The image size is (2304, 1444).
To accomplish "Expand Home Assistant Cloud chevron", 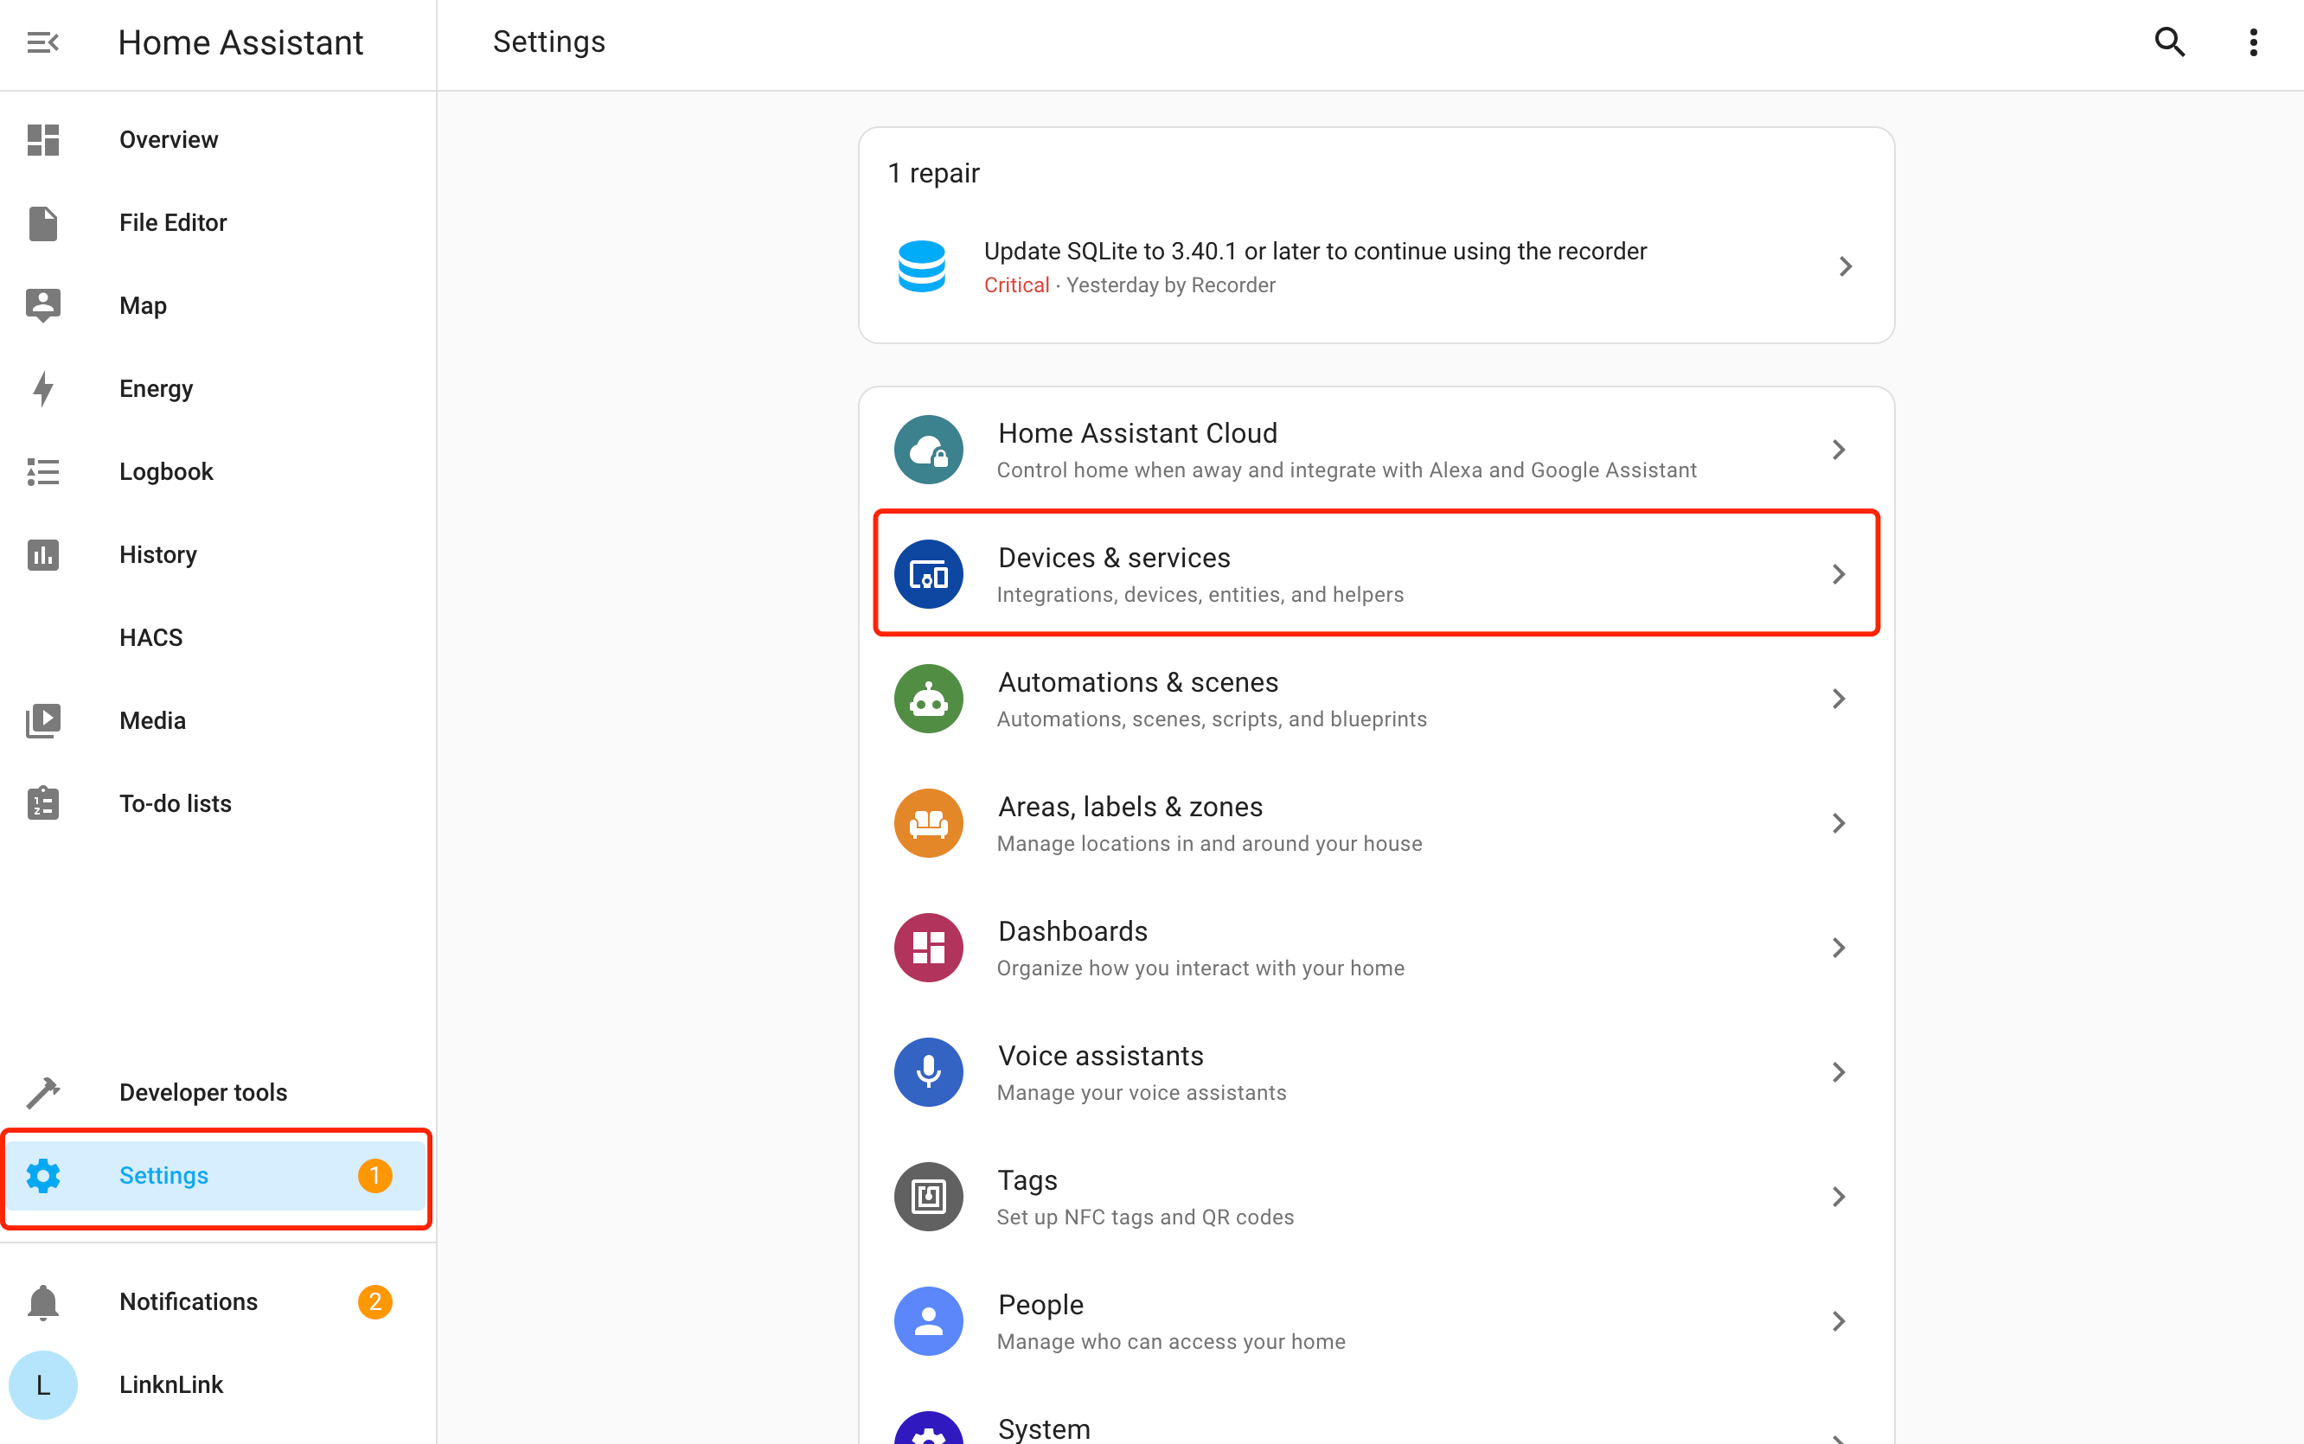I will pyautogui.click(x=1838, y=450).
